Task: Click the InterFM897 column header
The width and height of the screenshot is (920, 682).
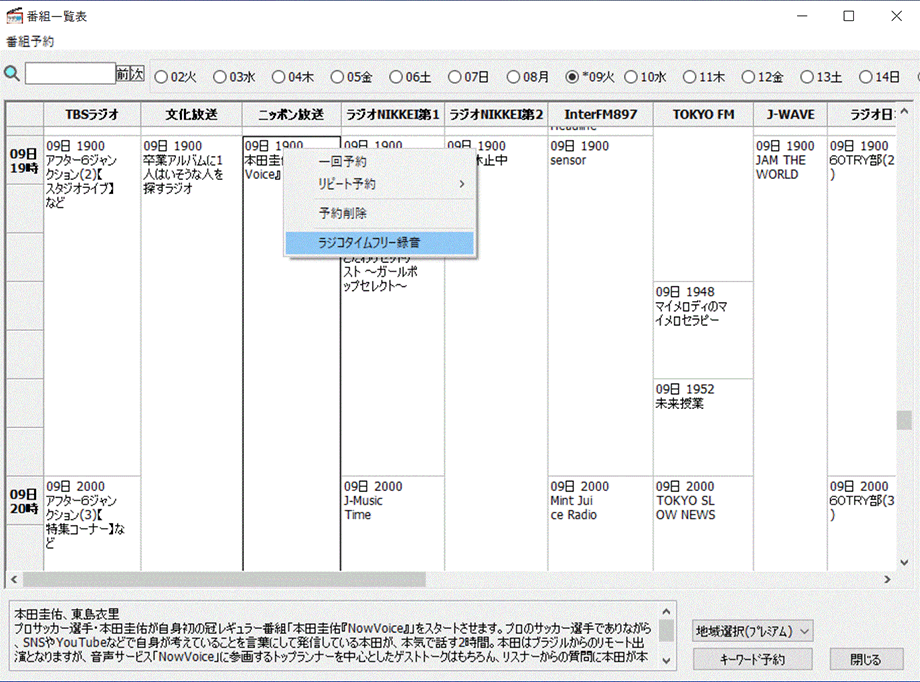Action: (x=600, y=114)
